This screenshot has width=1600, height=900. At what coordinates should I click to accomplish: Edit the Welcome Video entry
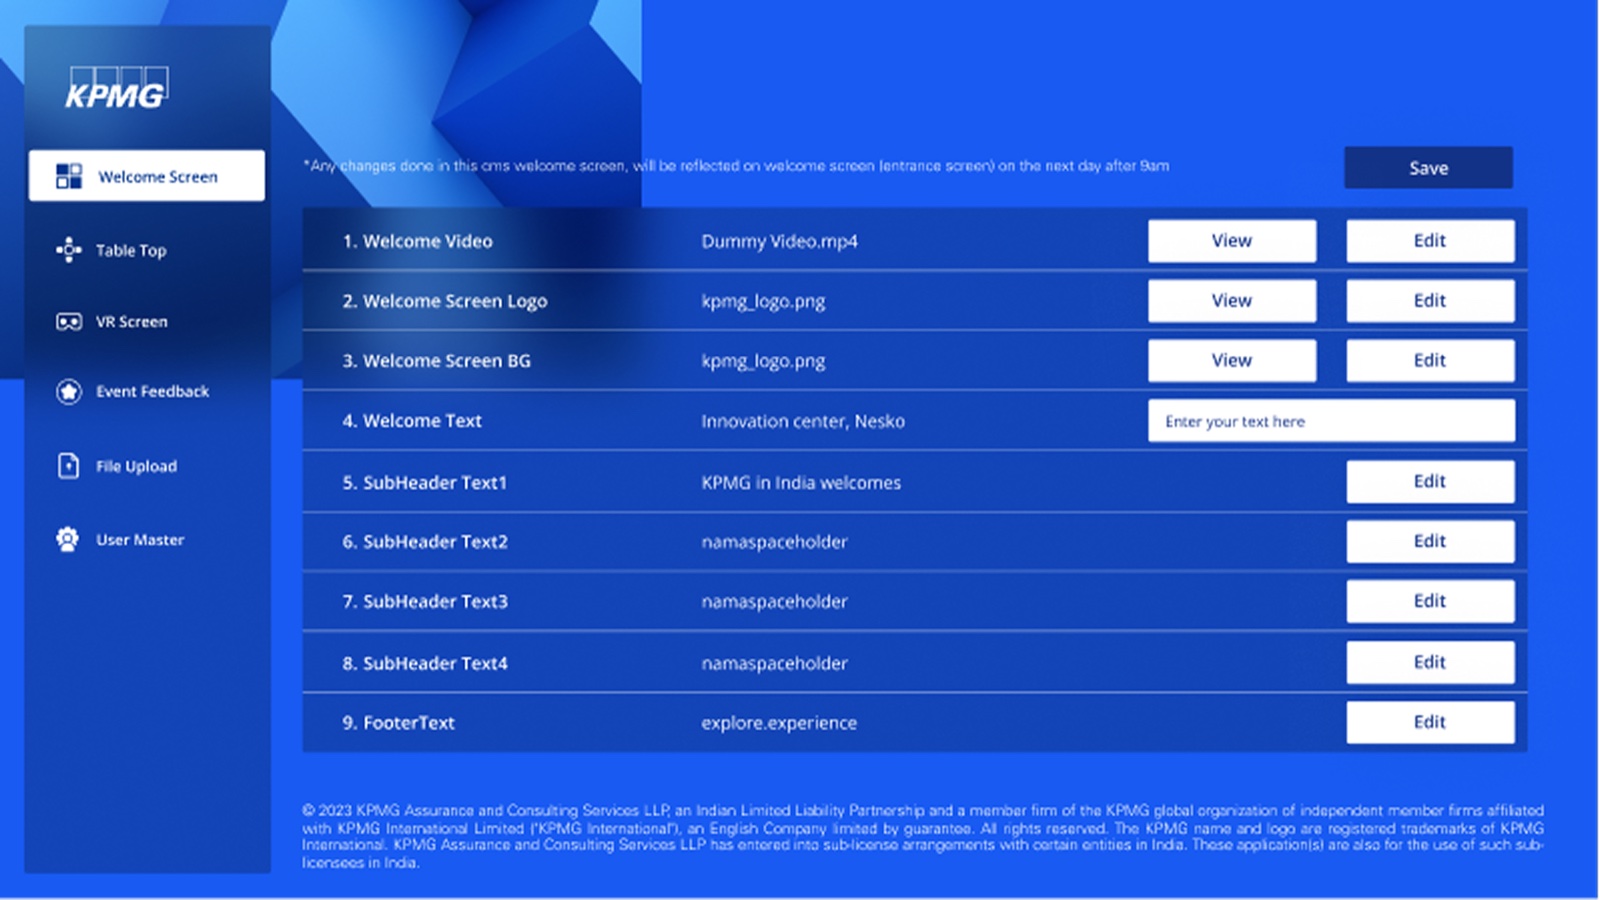click(1430, 241)
